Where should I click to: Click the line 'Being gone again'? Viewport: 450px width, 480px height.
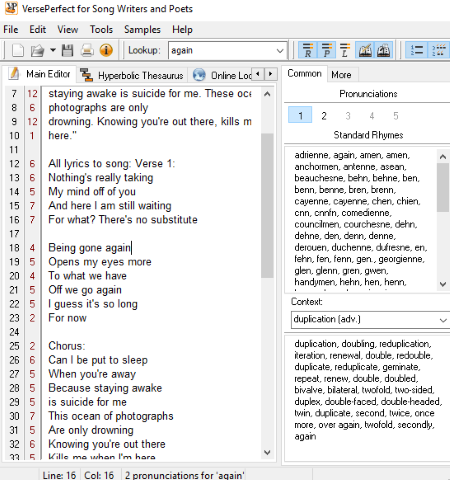(89, 248)
